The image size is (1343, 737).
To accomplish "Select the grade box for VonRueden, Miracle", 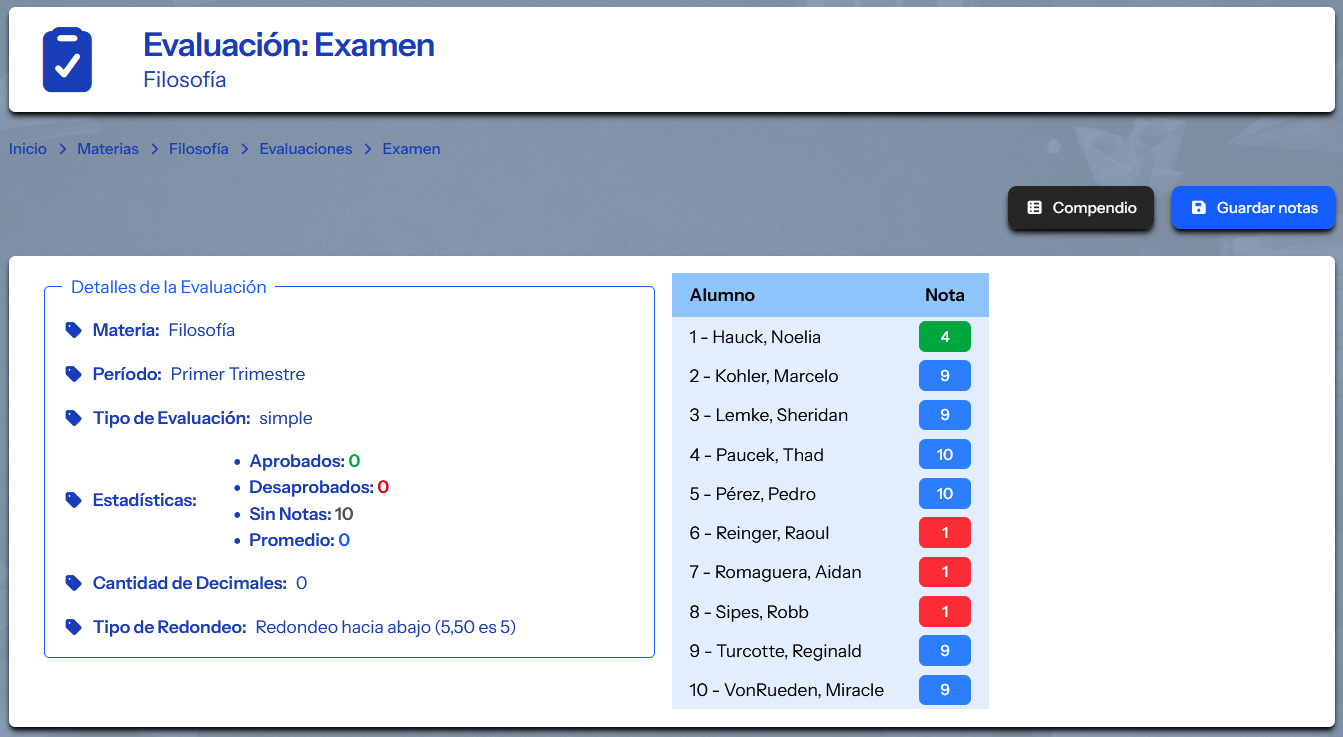I will 944,690.
